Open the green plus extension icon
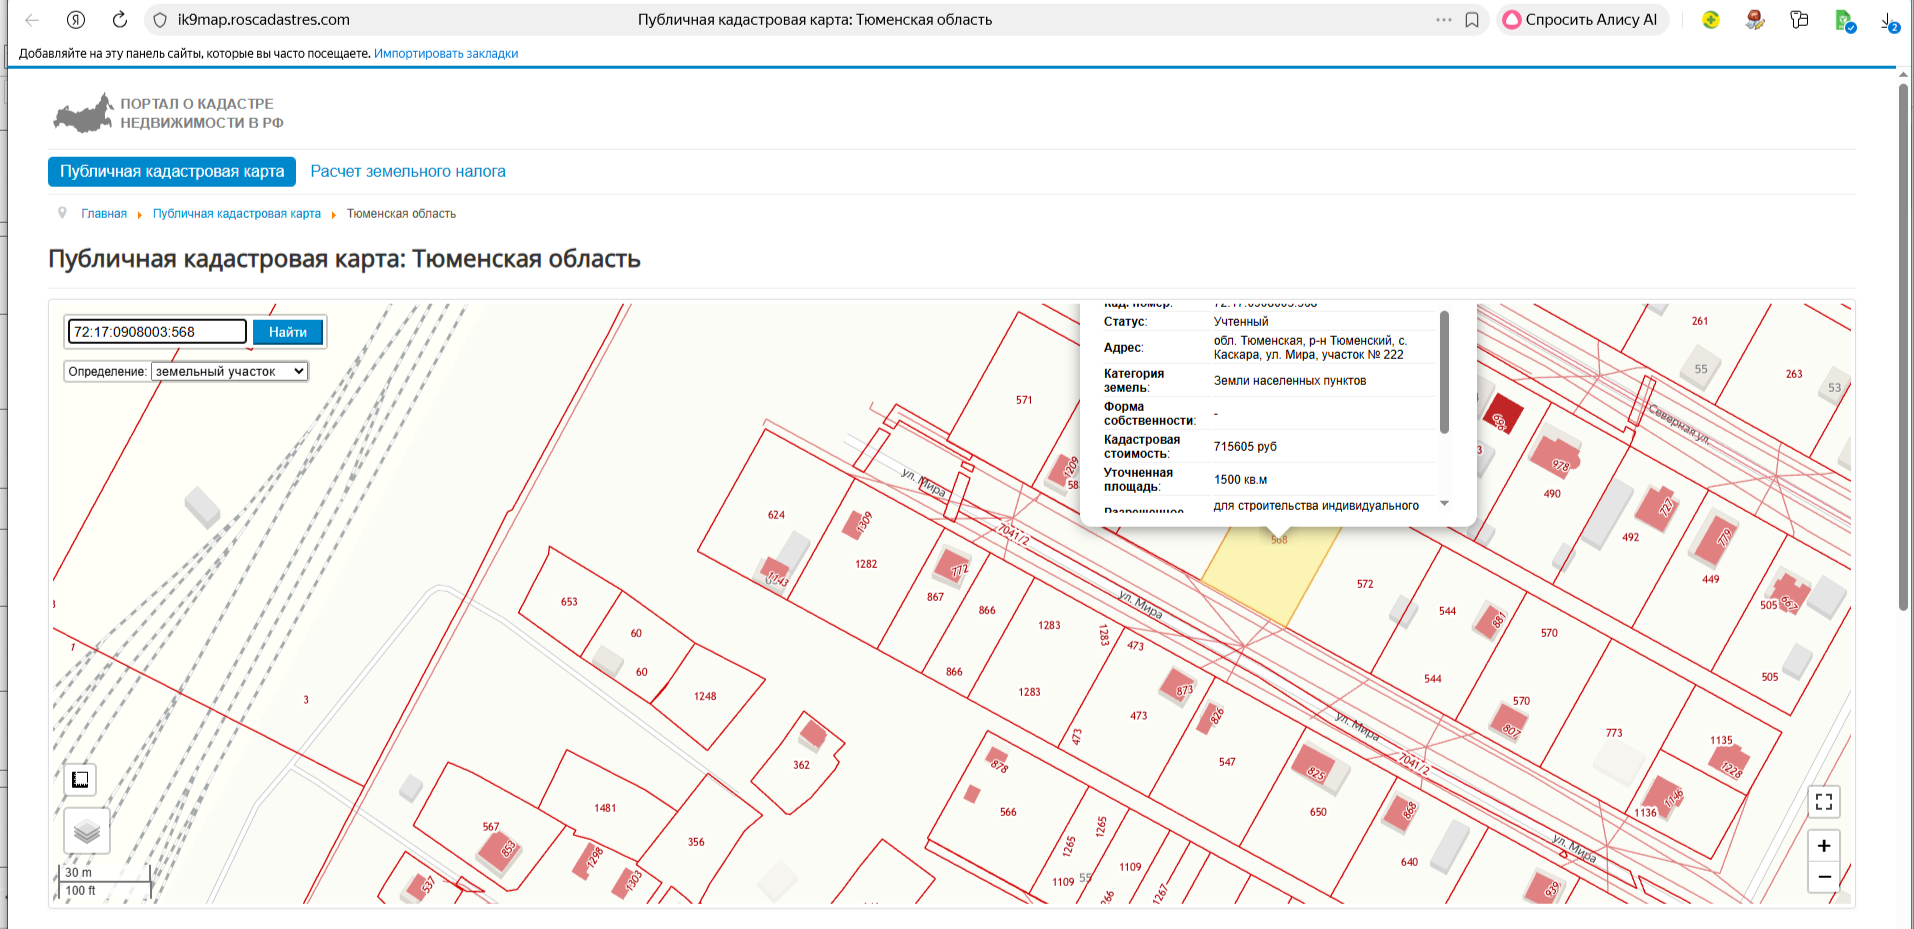Viewport: 1914px width, 929px height. [1711, 20]
